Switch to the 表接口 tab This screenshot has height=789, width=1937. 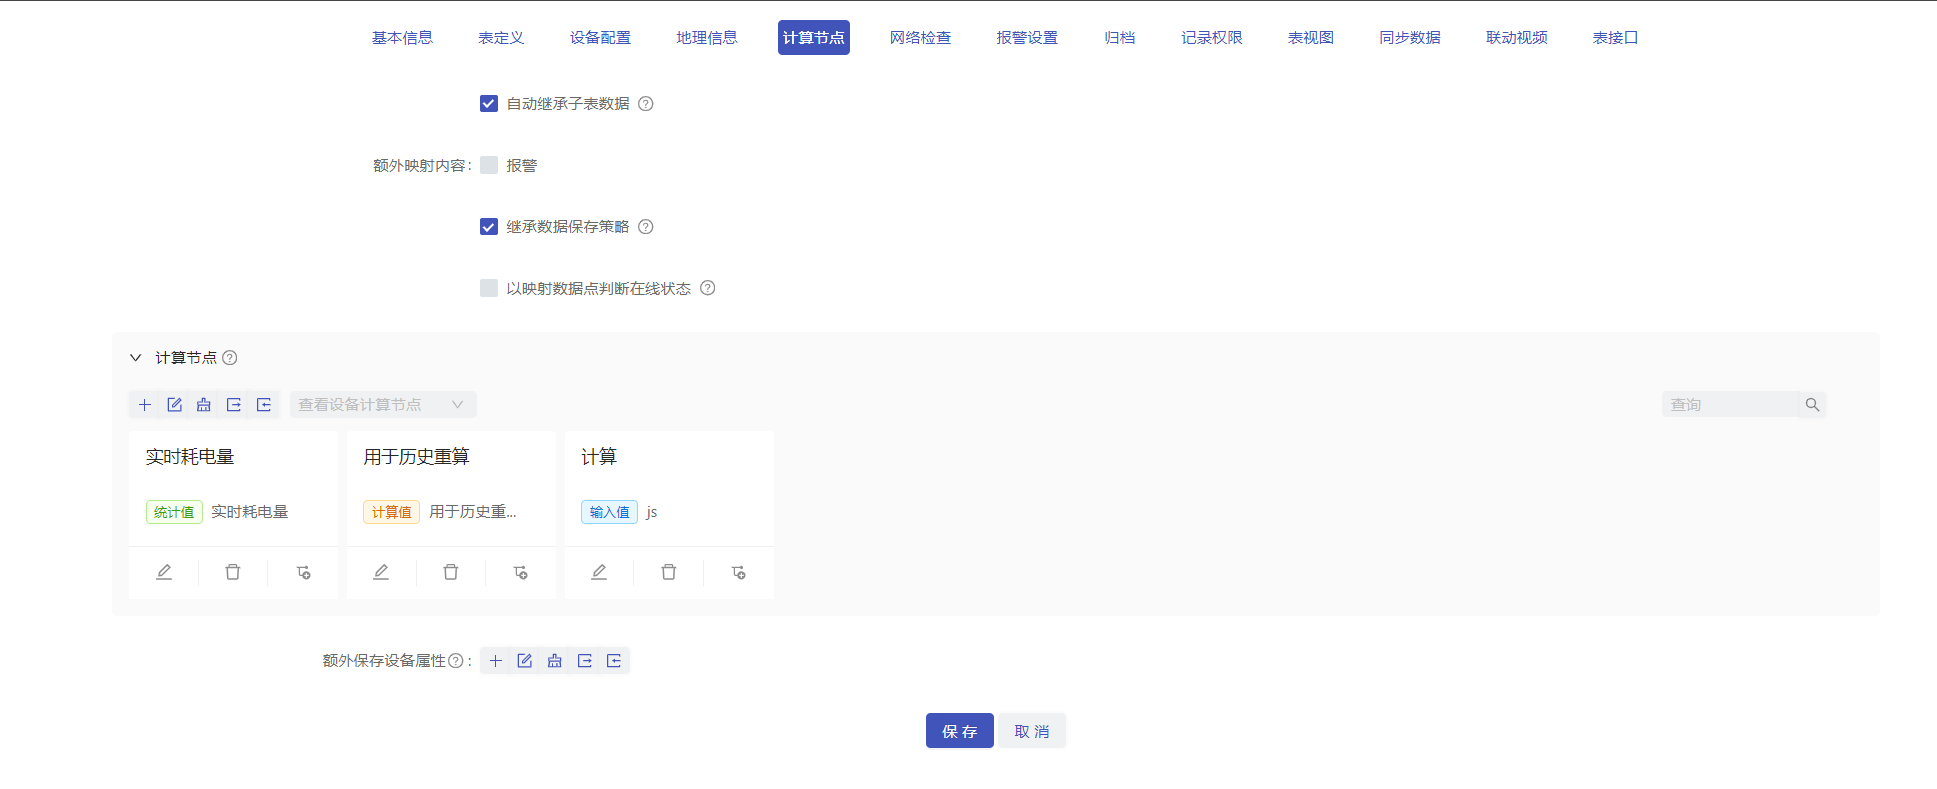click(1616, 38)
